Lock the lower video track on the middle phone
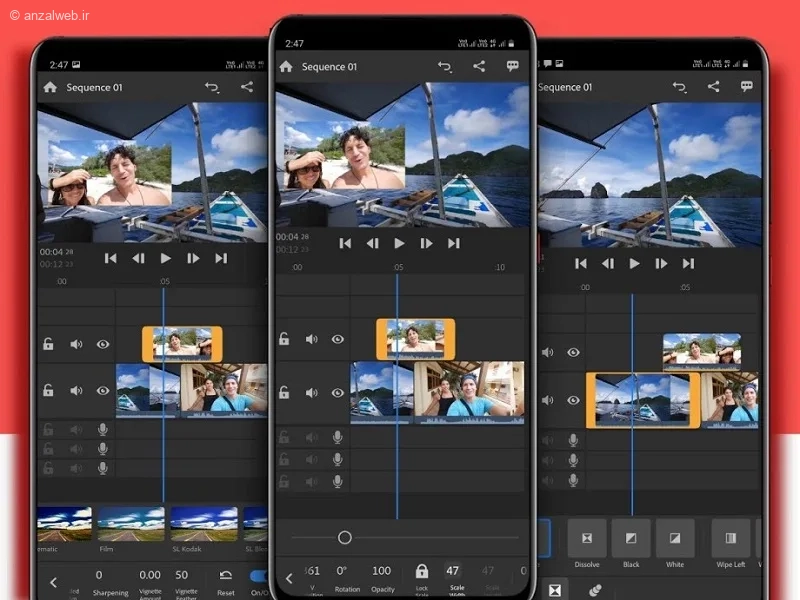Image resolution: width=800 pixels, height=600 pixels. (284, 392)
